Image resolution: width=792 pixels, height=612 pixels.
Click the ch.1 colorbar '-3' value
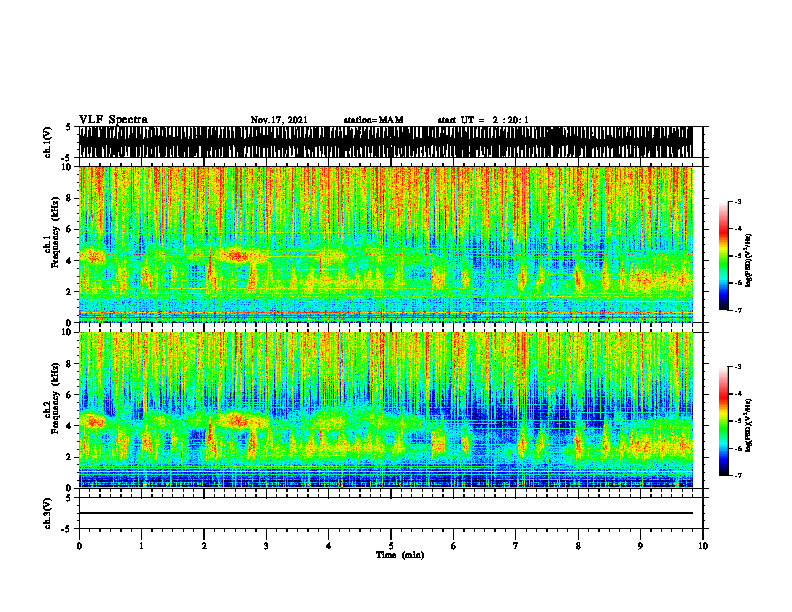point(738,201)
